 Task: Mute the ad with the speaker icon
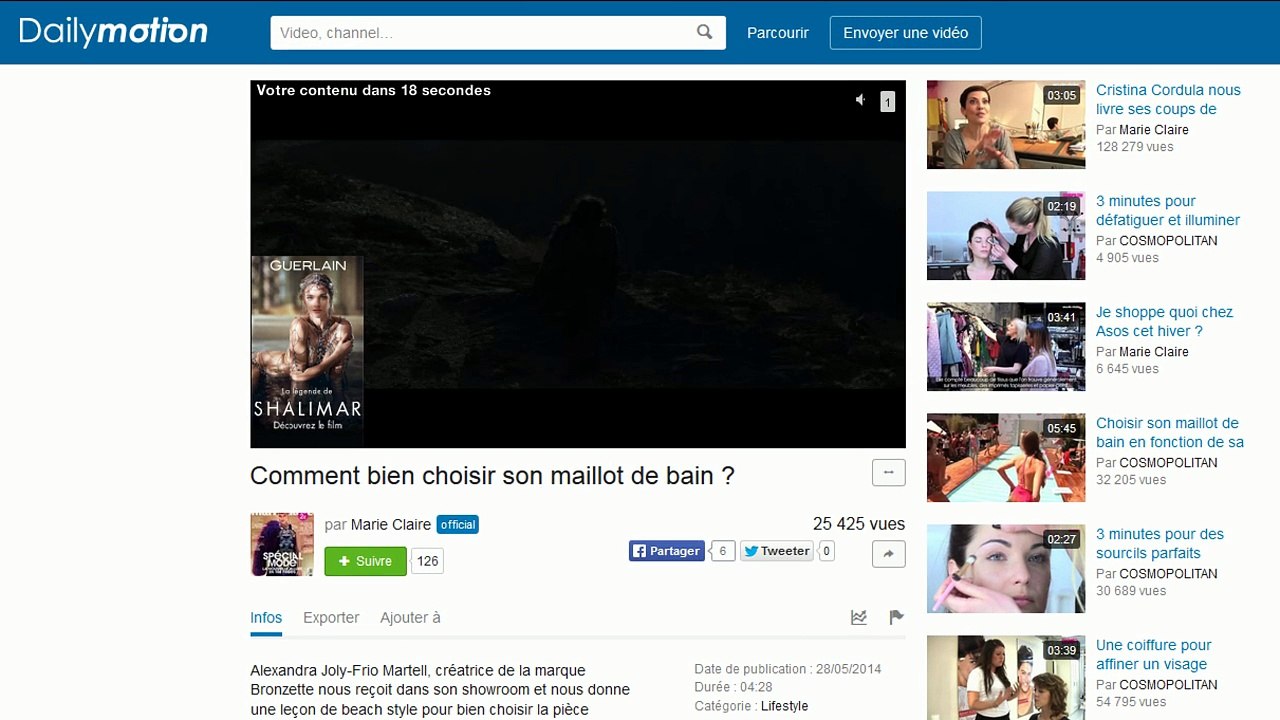tap(860, 100)
